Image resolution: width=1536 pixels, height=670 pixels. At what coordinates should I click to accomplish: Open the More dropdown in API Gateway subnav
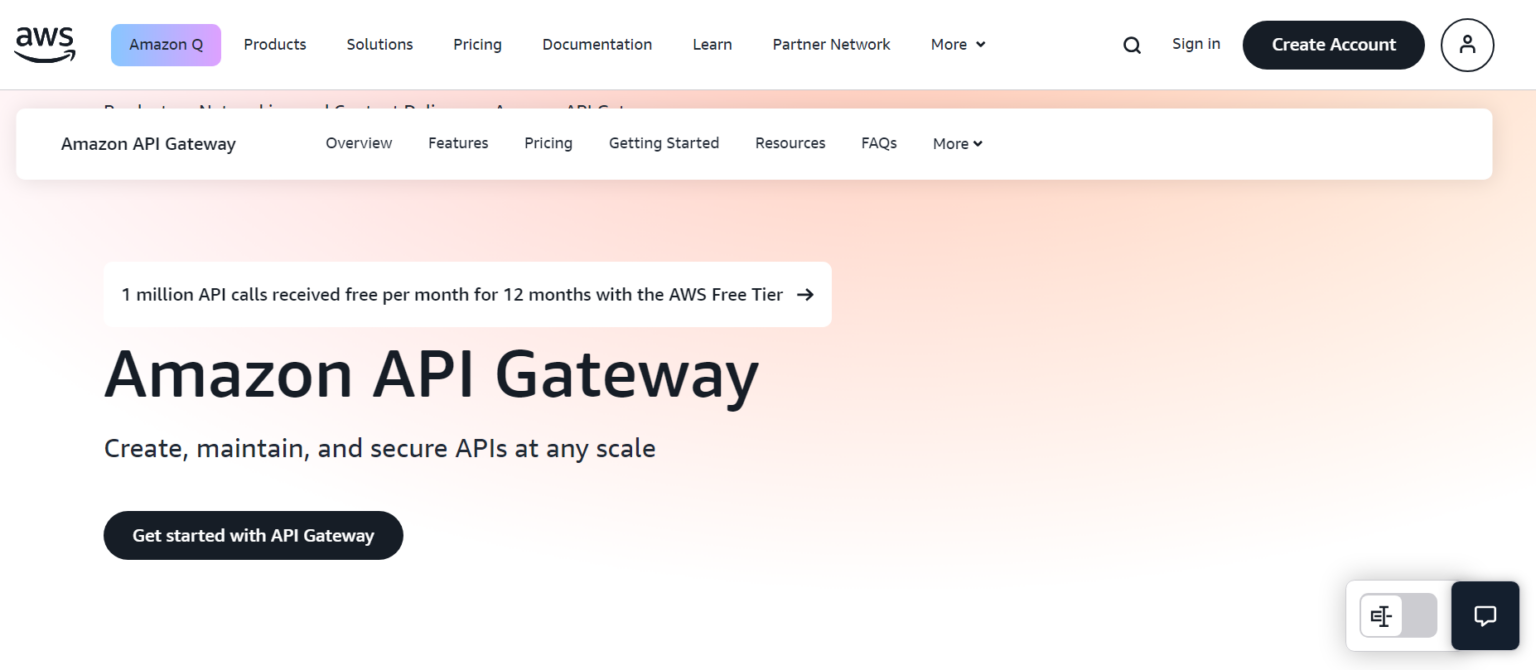point(956,143)
